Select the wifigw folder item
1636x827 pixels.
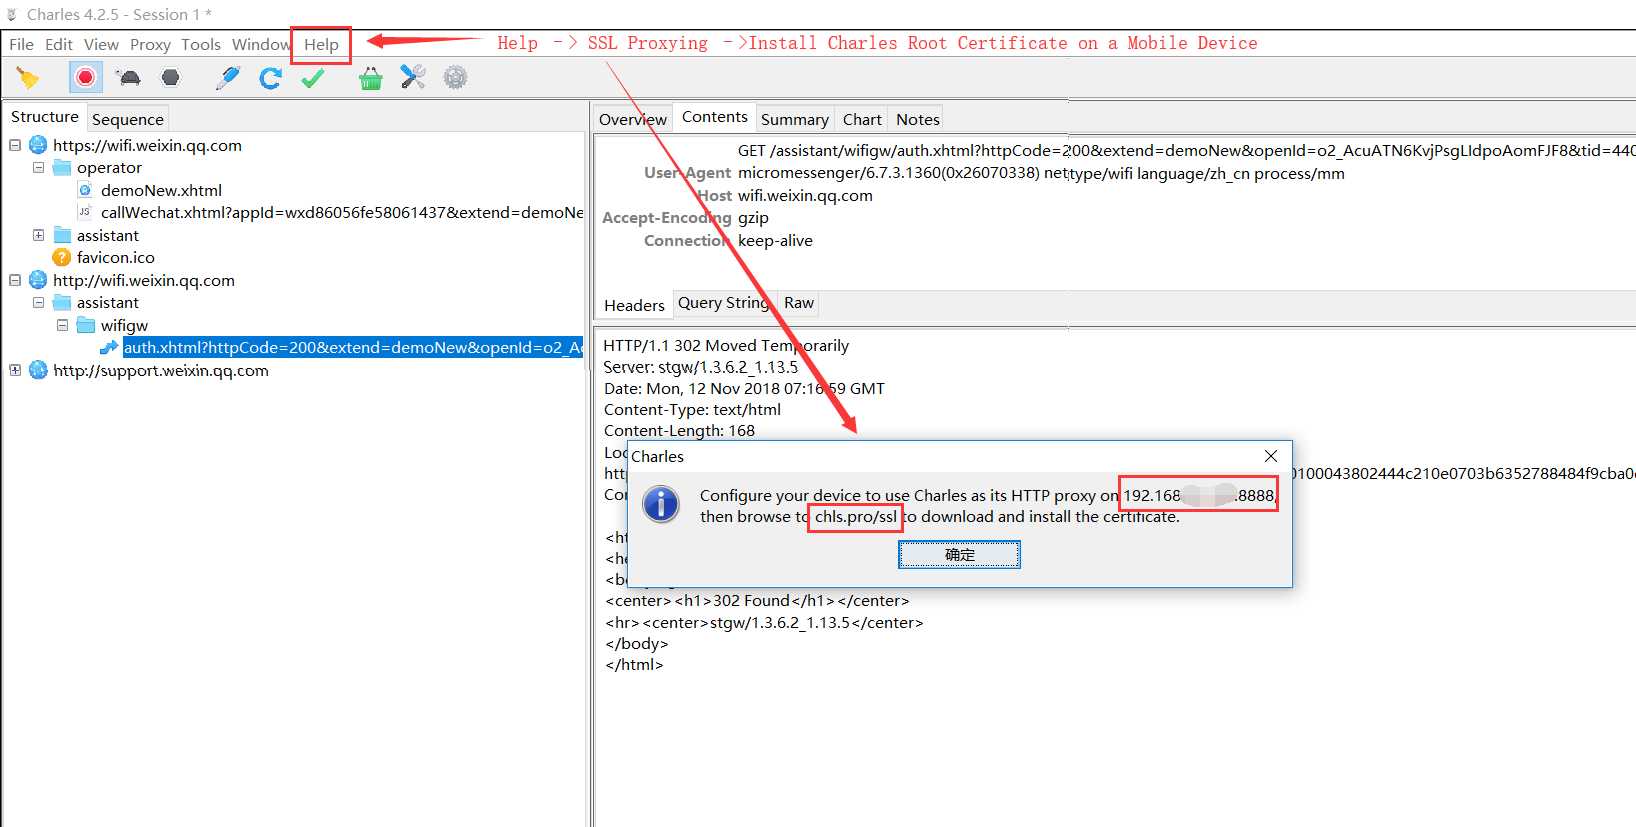click(124, 325)
